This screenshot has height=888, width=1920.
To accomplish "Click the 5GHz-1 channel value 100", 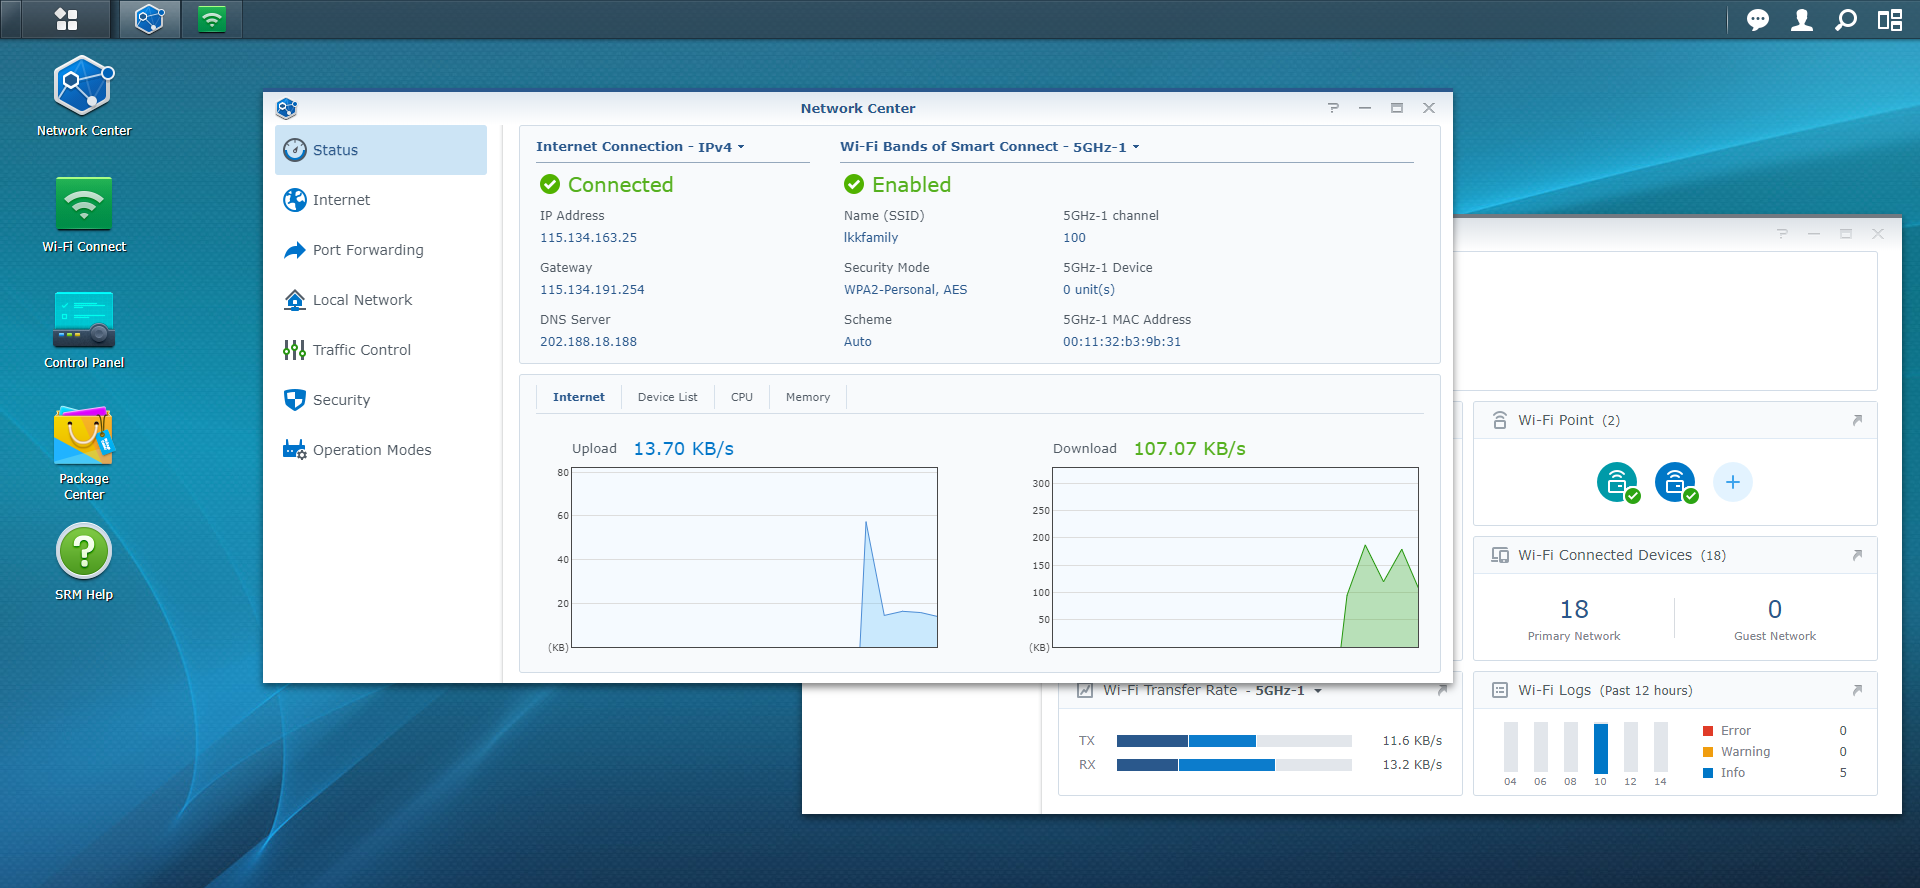I will (1074, 238).
